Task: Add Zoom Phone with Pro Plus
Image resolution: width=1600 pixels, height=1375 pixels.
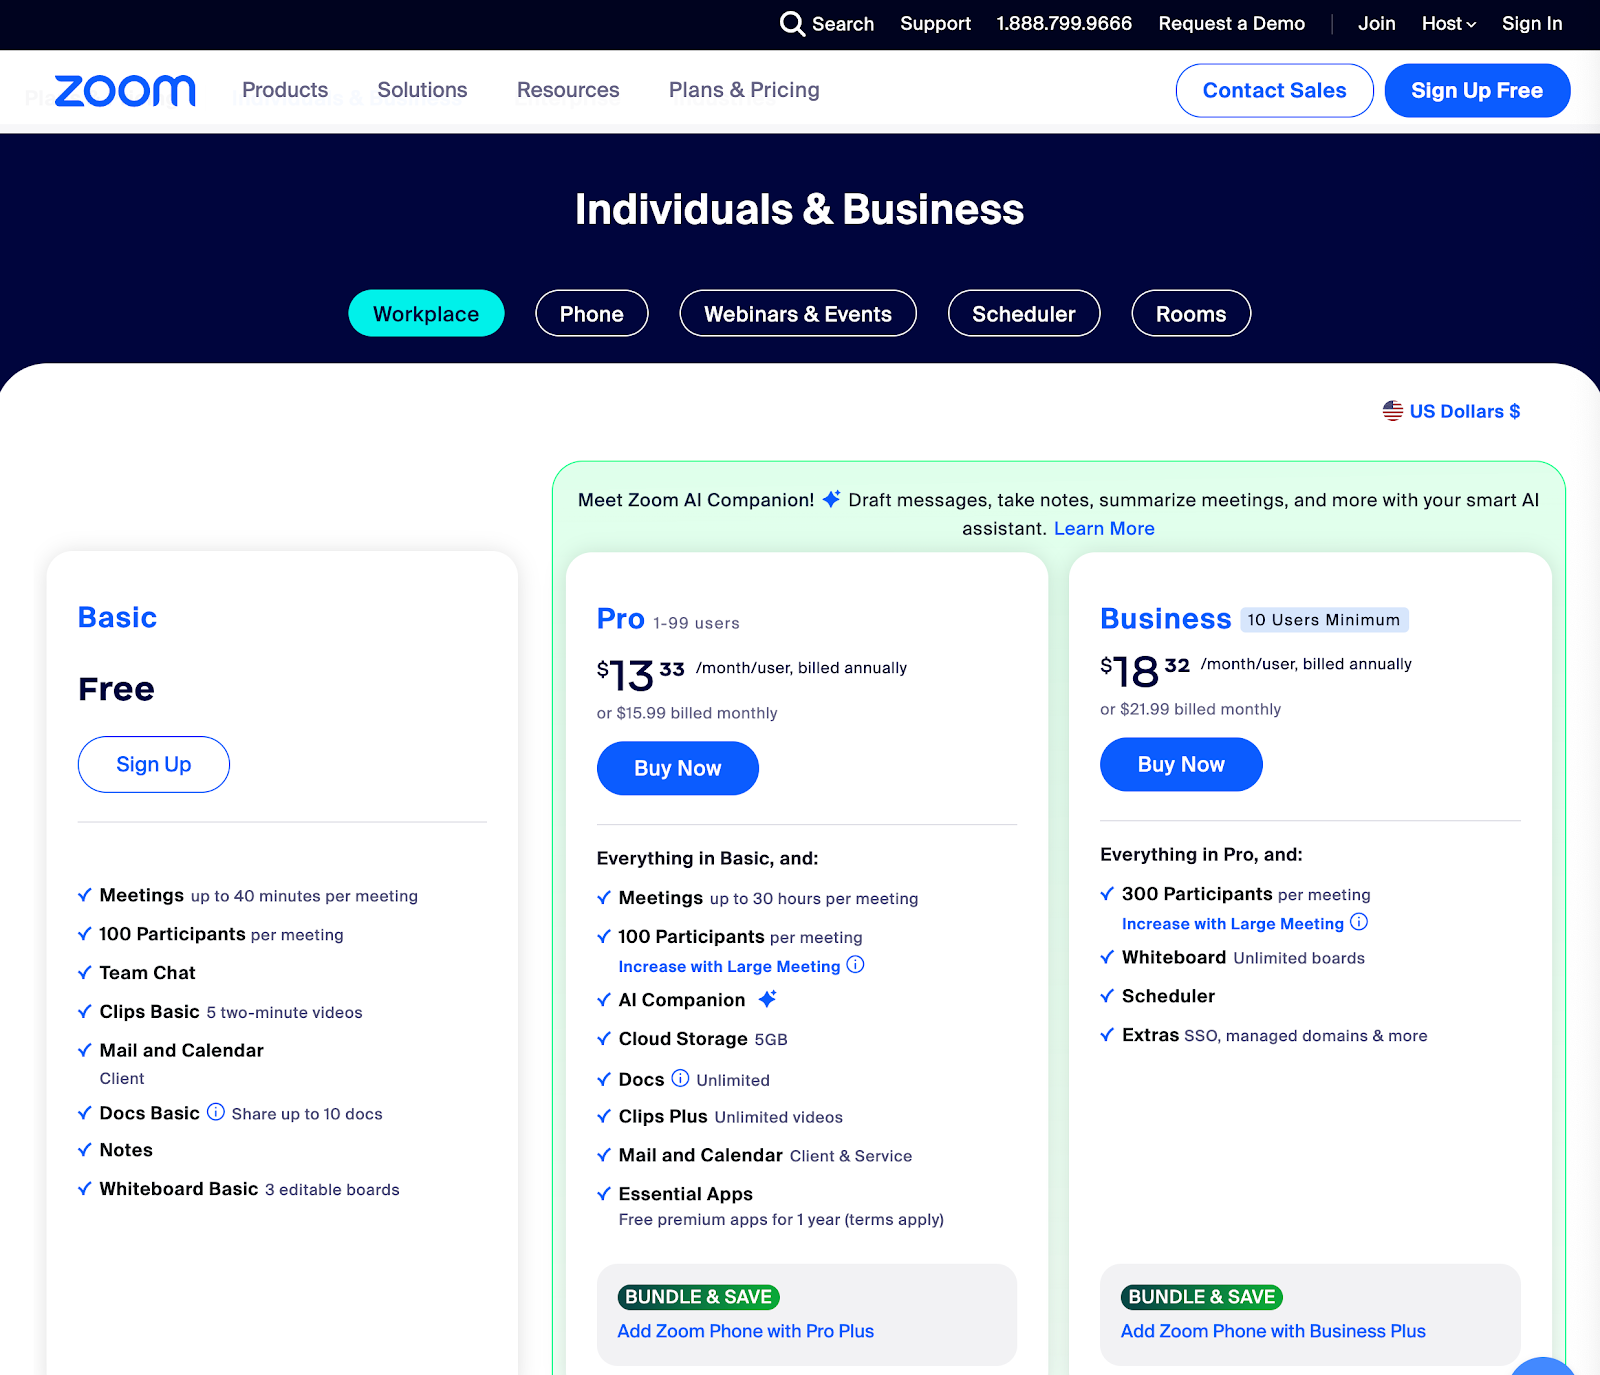Action: [746, 1331]
